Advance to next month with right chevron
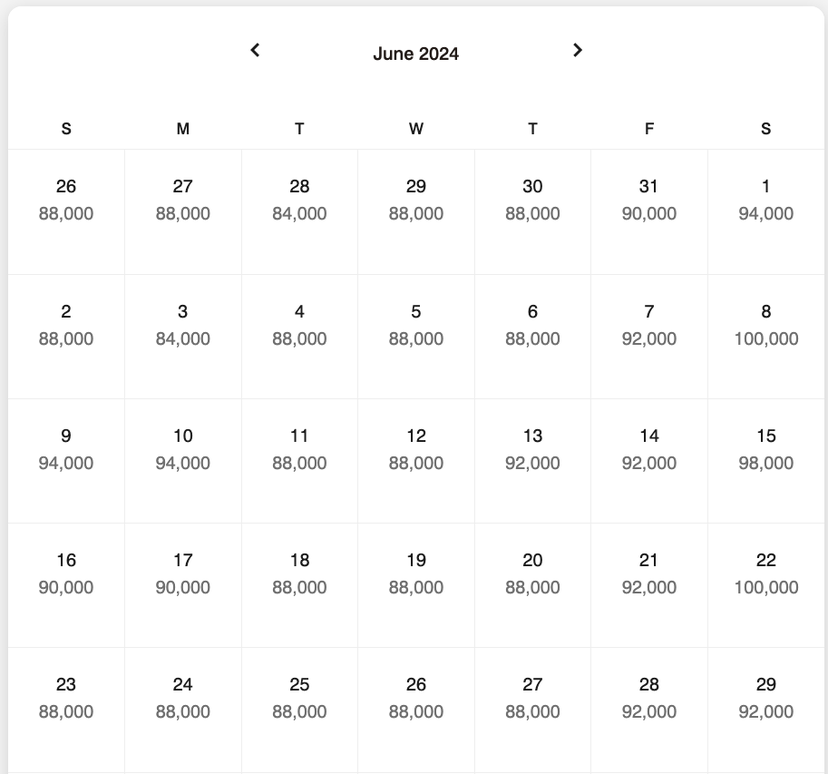Image resolution: width=828 pixels, height=774 pixels. (577, 50)
